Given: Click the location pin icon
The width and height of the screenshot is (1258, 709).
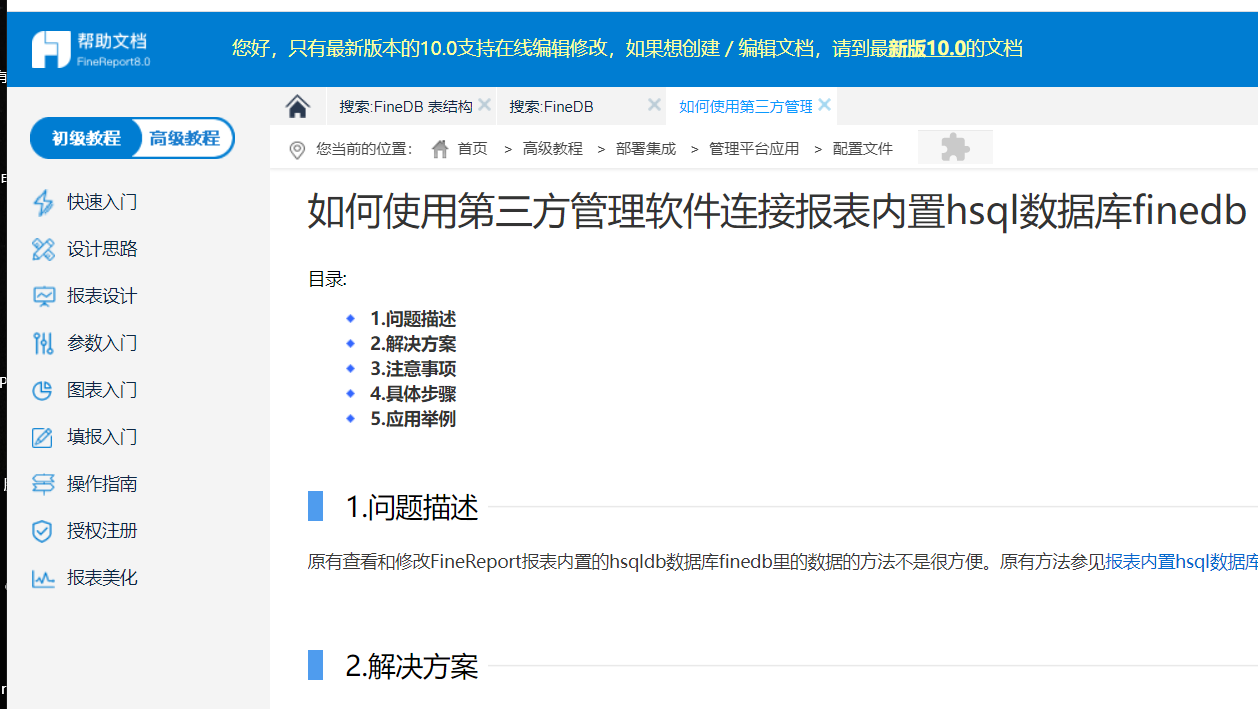Looking at the screenshot, I should [x=297, y=150].
